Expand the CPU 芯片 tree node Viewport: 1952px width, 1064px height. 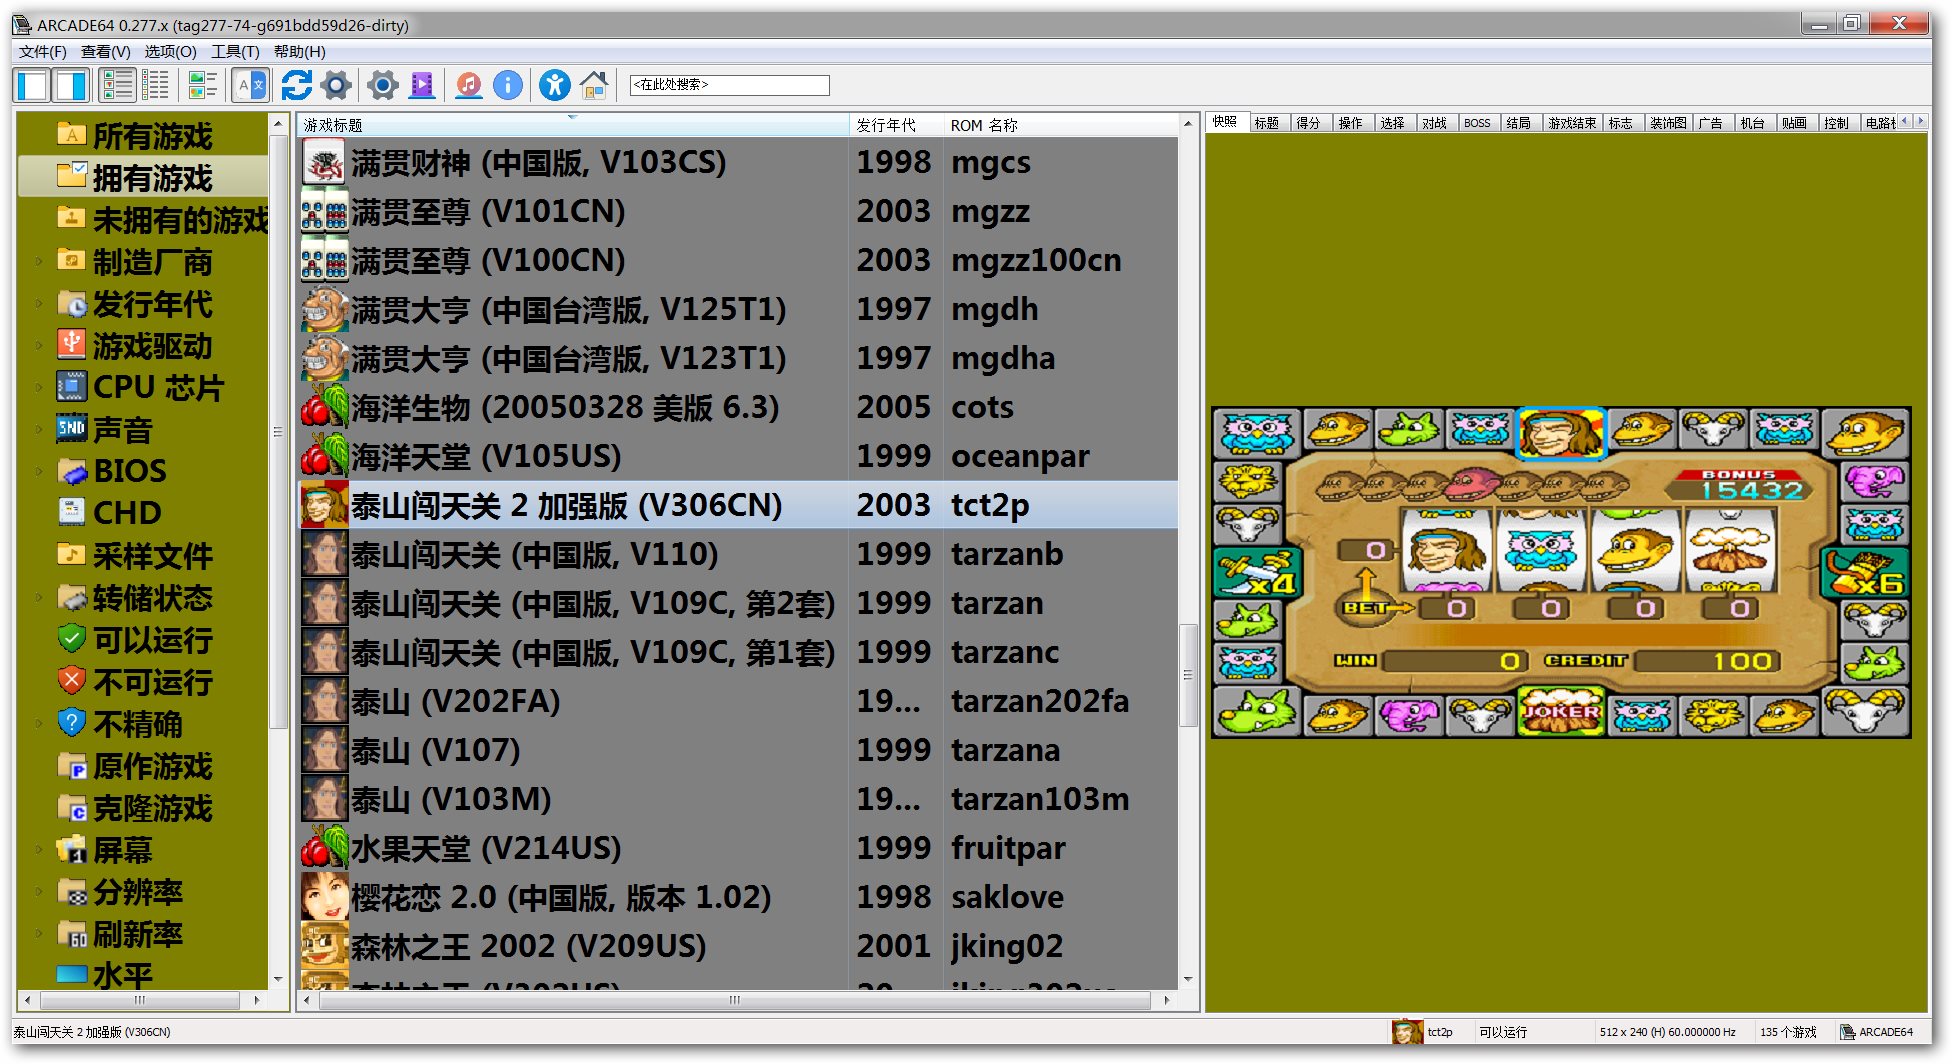click(39, 388)
